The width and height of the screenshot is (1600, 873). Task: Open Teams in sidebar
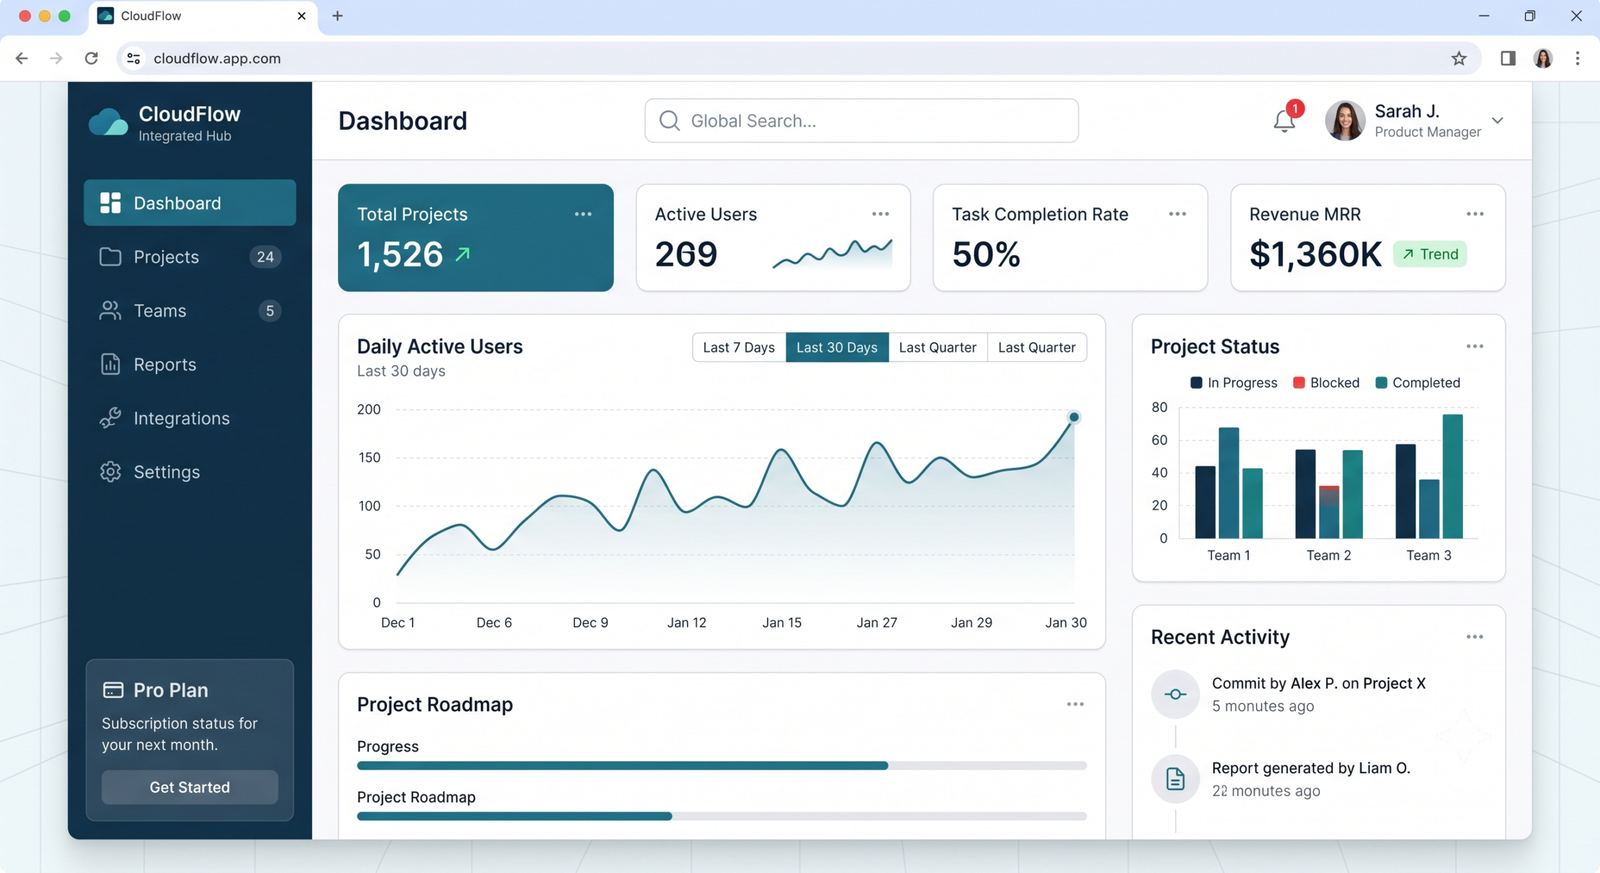tap(190, 311)
